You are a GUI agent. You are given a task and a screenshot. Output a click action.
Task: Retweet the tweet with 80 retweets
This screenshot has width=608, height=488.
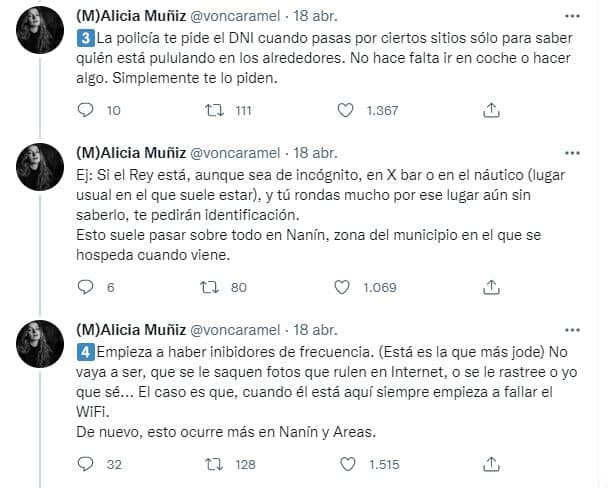[210, 287]
